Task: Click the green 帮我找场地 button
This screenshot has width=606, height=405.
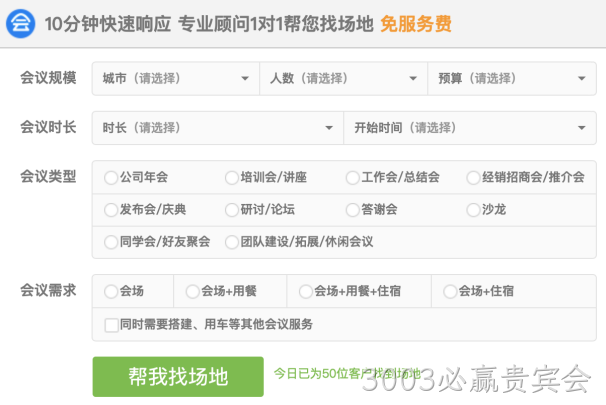Action: click(x=178, y=377)
